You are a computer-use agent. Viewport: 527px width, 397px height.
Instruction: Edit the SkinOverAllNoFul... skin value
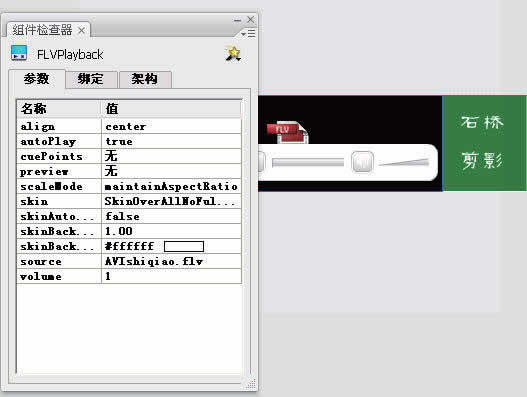coord(171,201)
